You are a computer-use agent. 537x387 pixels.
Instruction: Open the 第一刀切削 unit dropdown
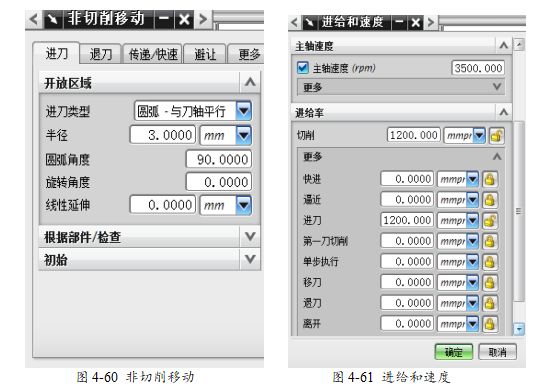(472, 241)
